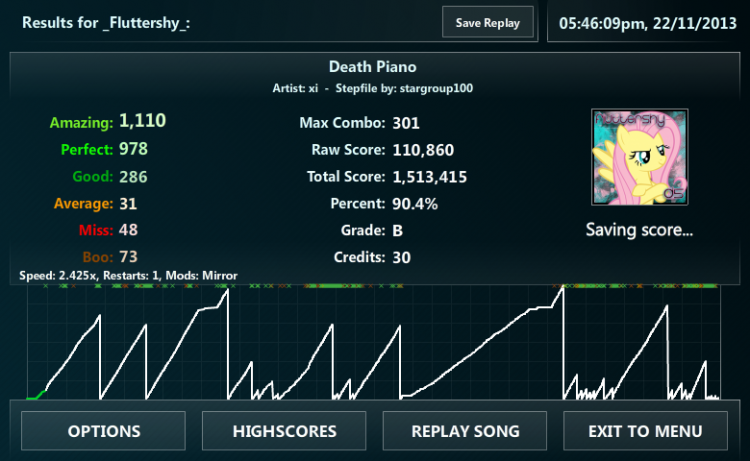Click the Boo count label

click(x=97, y=257)
